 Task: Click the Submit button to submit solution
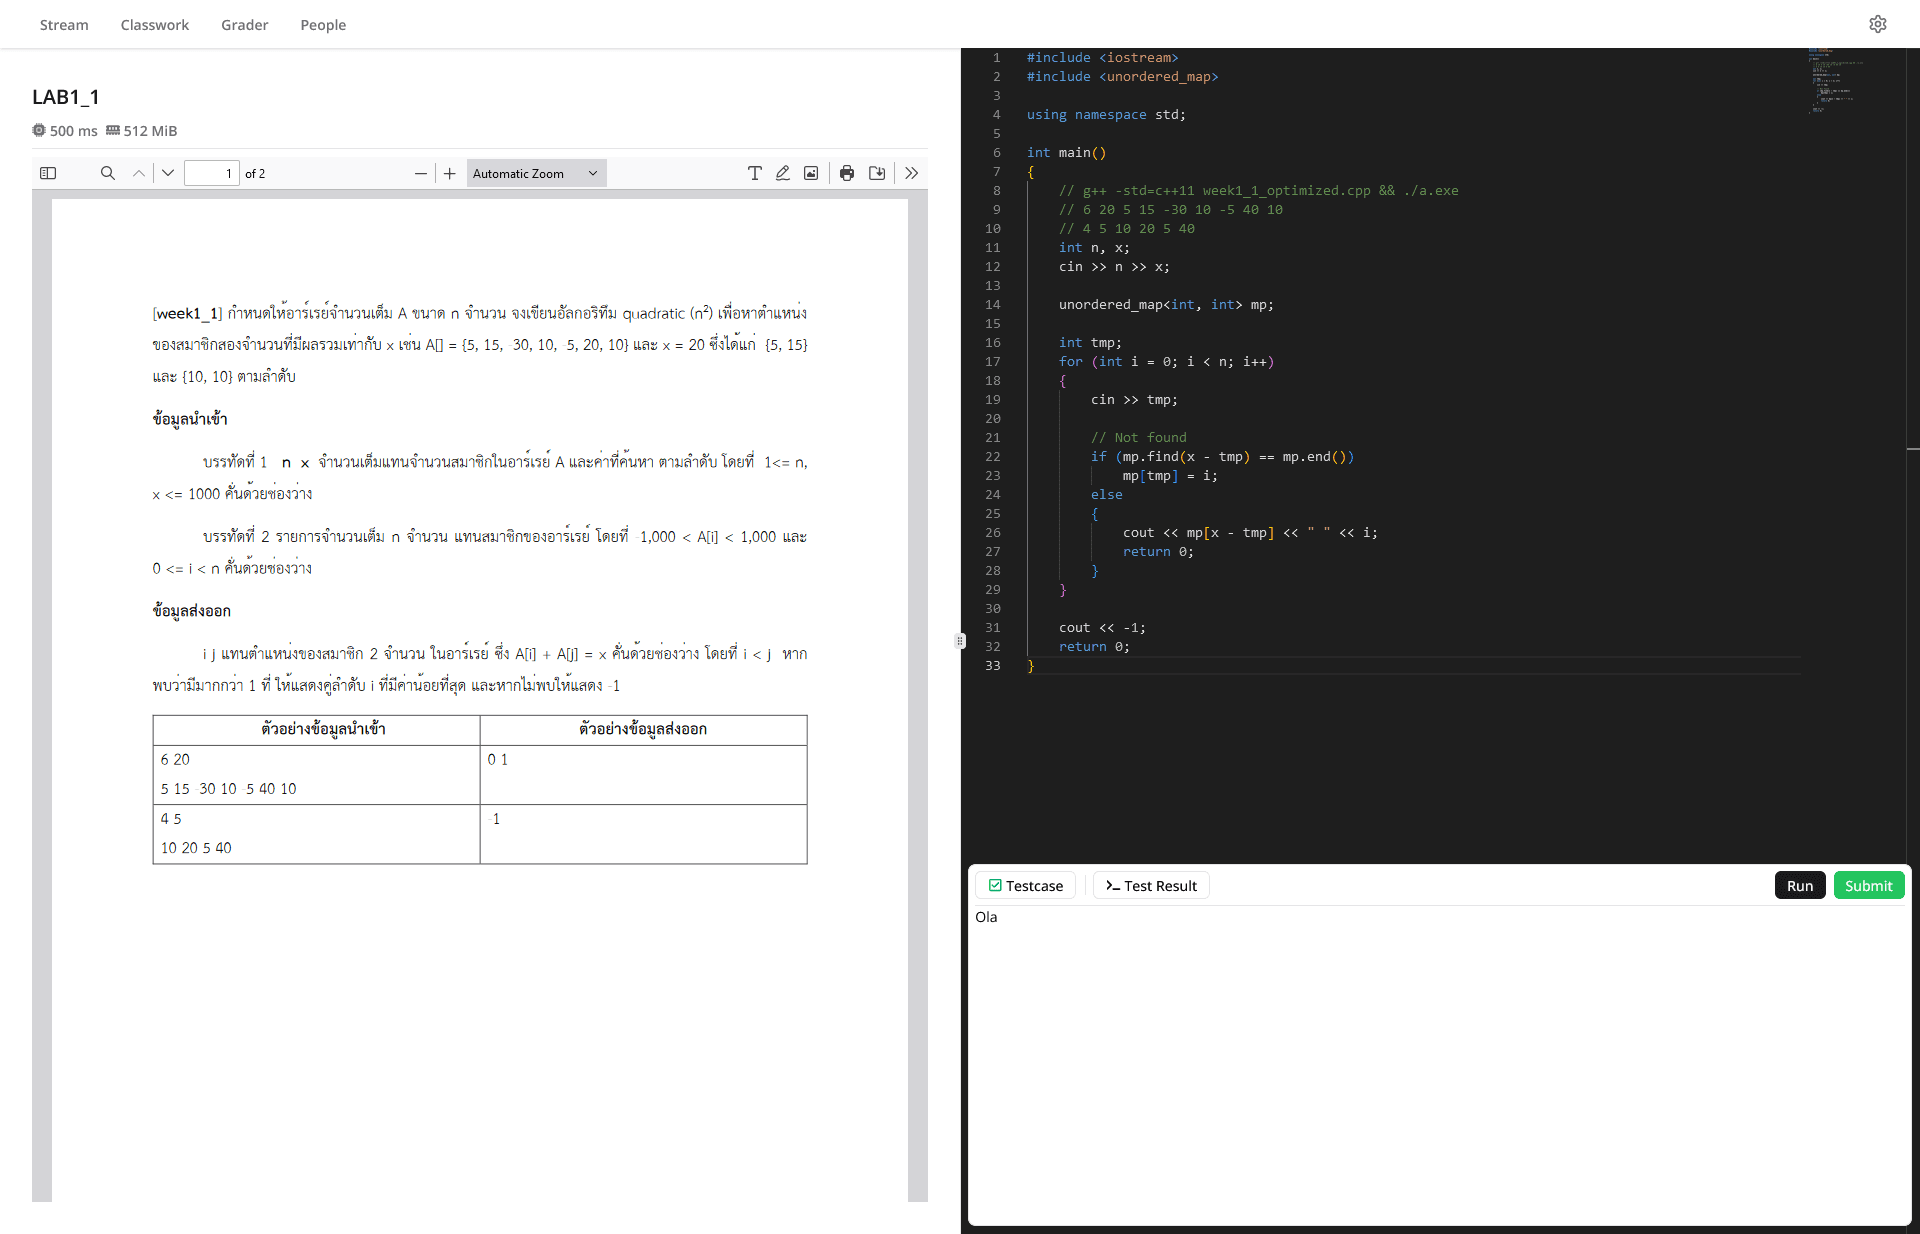pyautogui.click(x=1868, y=884)
